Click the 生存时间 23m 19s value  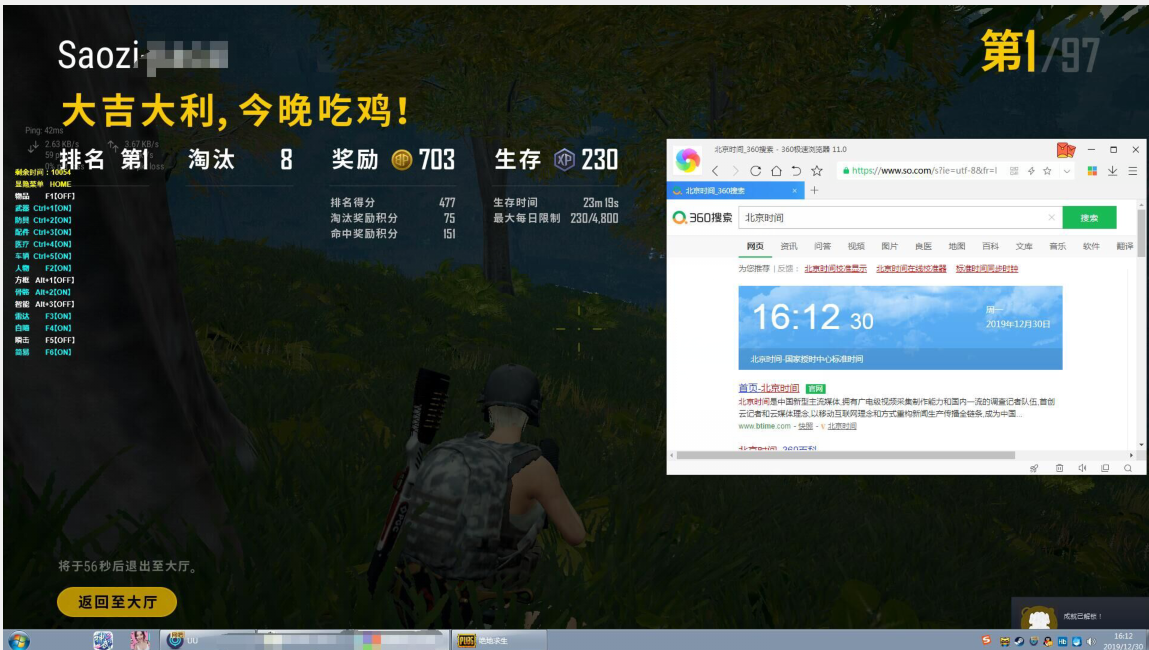pos(601,202)
